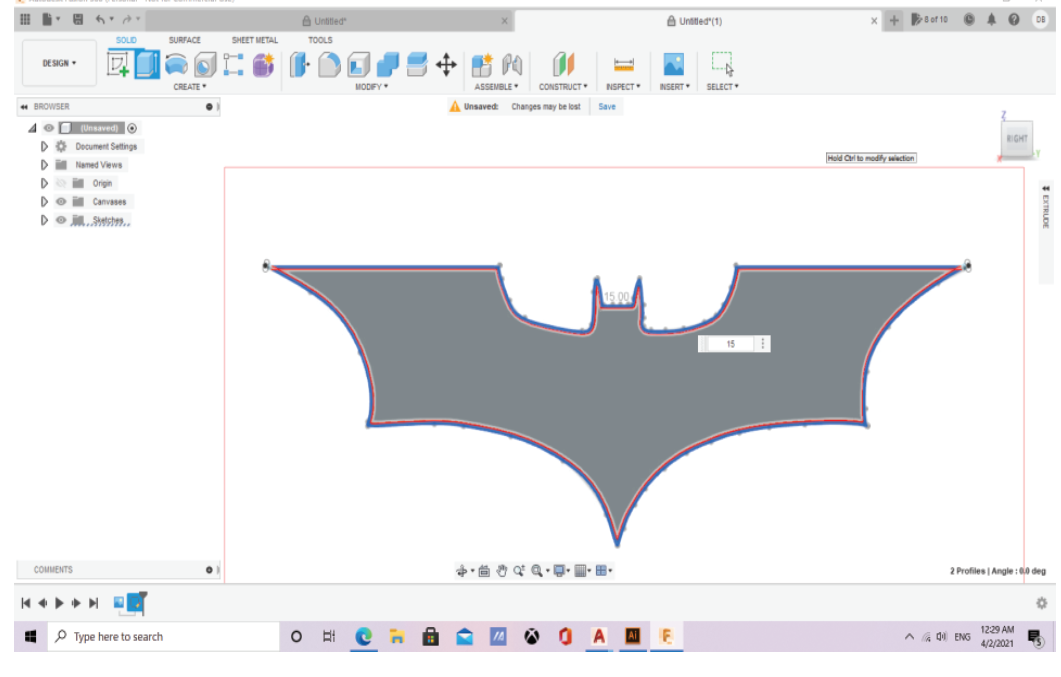This screenshot has height=677, width=1061.
Task: Expand the Named Views folder
Action: pyautogui.click(x=45, y=165)
